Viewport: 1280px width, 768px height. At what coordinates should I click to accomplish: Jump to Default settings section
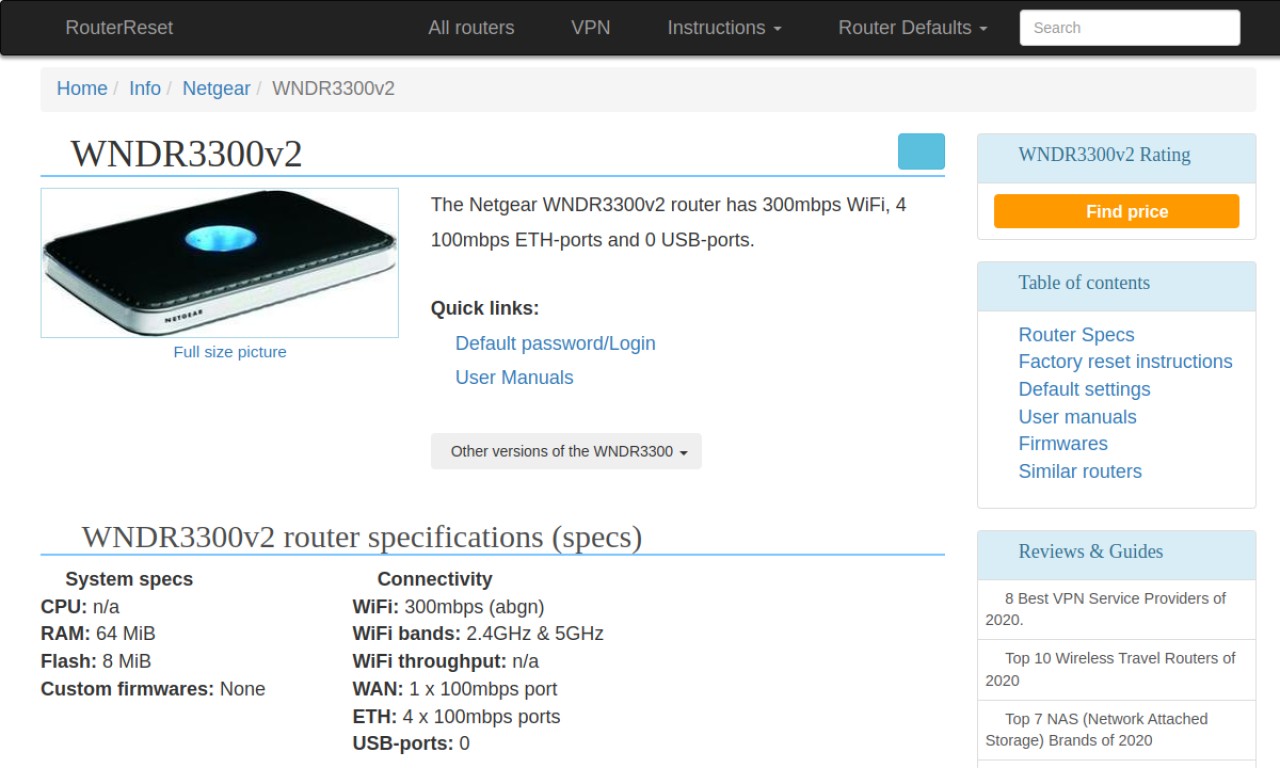click(1084, 389)
